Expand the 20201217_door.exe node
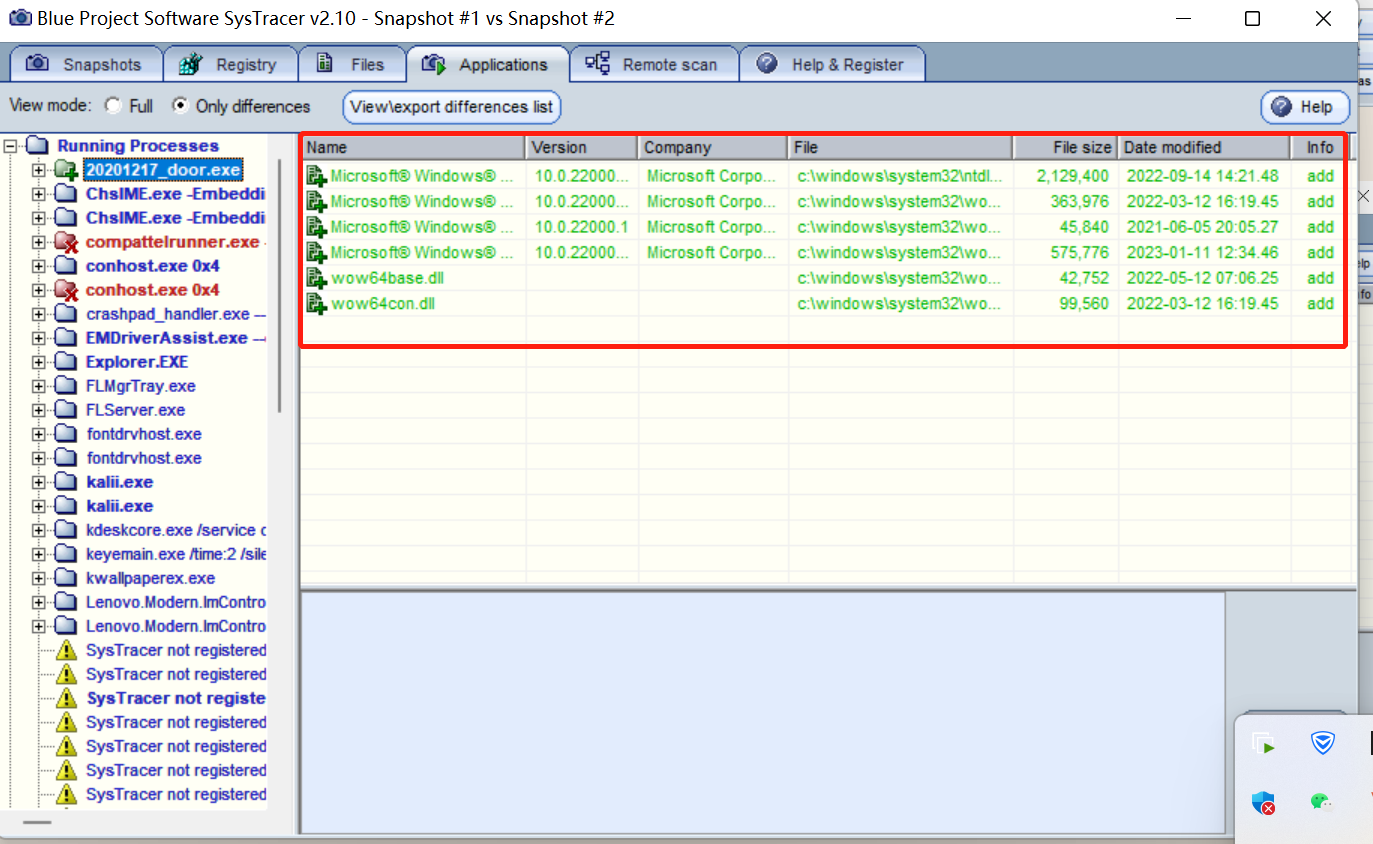 pos(39,170)
